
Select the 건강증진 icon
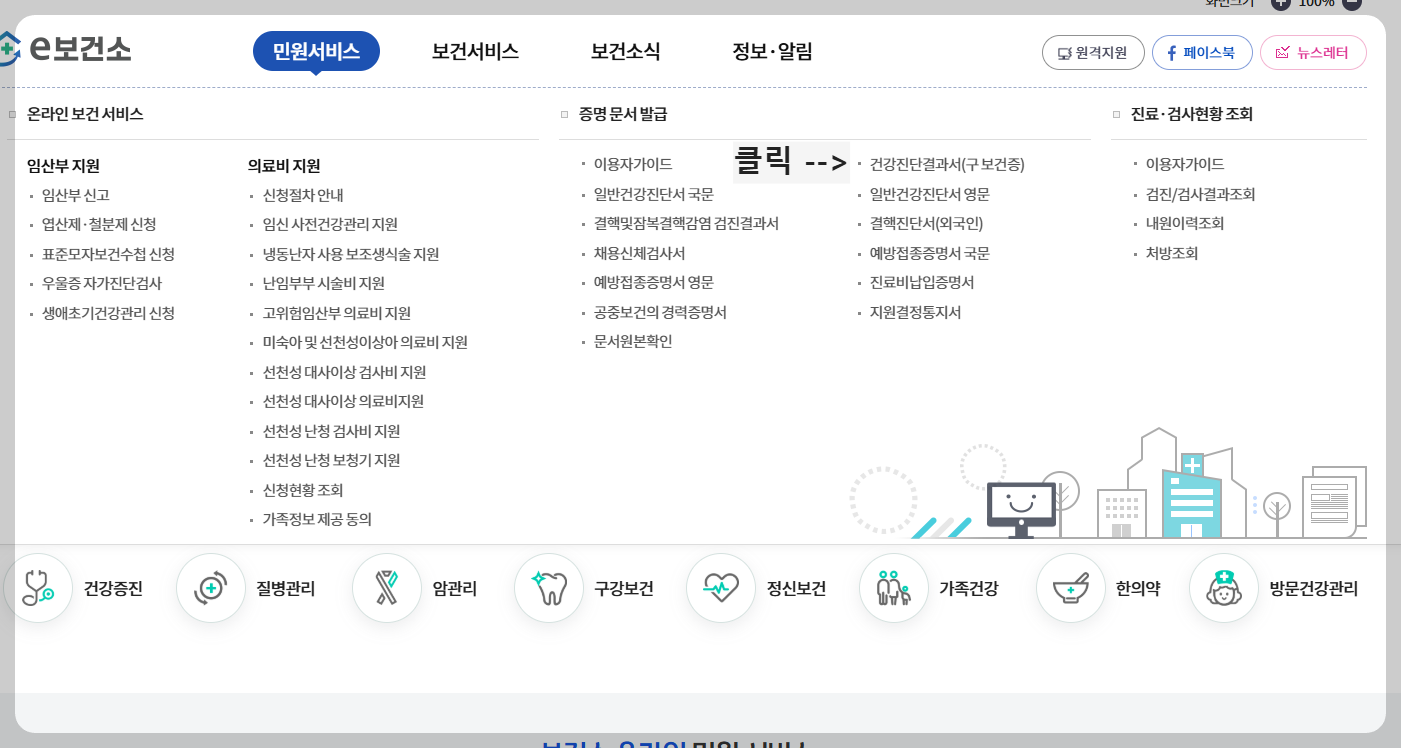[78, 589]
